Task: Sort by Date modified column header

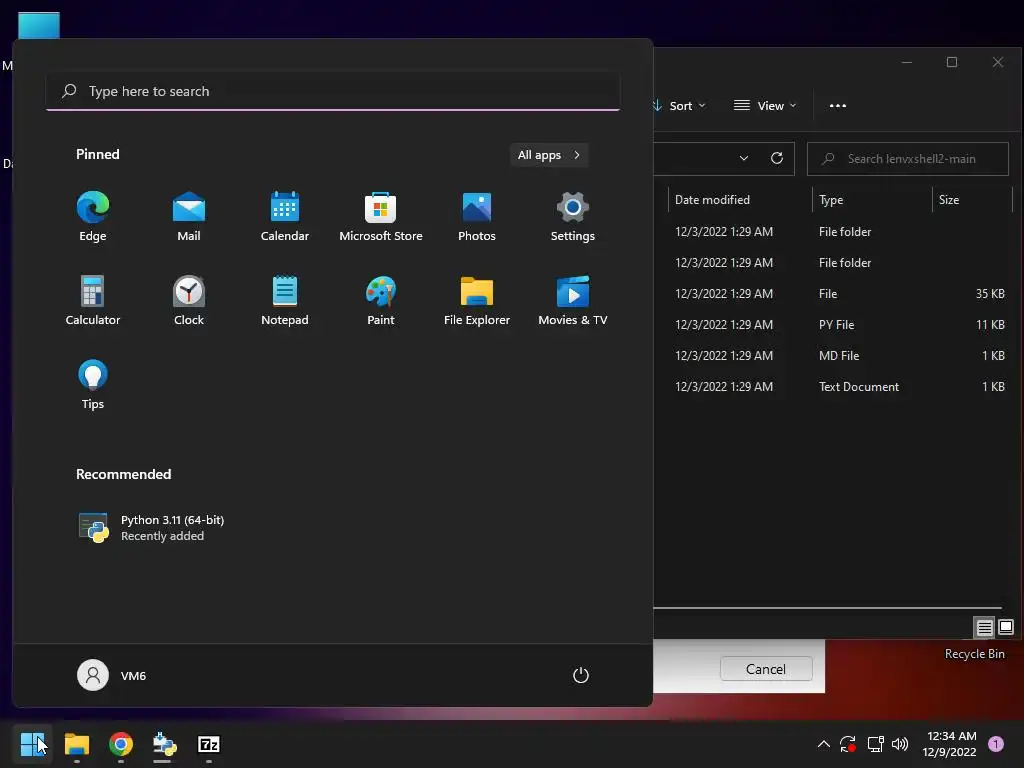Action: (x=740, y=200)
